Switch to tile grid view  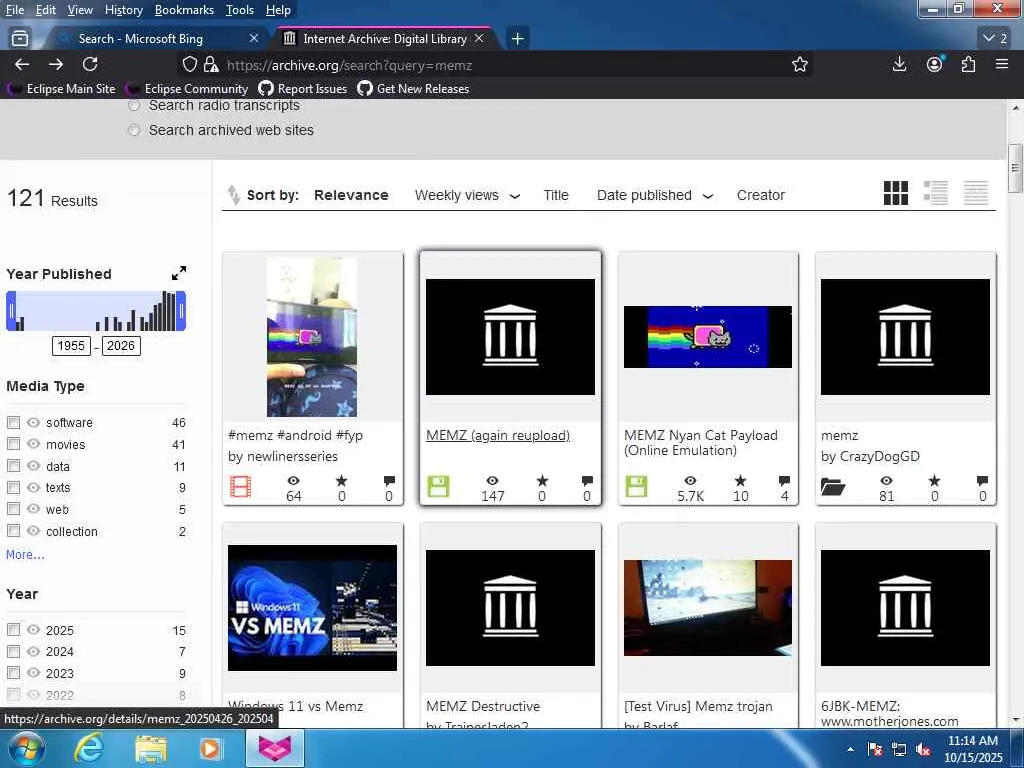point(895,193)
